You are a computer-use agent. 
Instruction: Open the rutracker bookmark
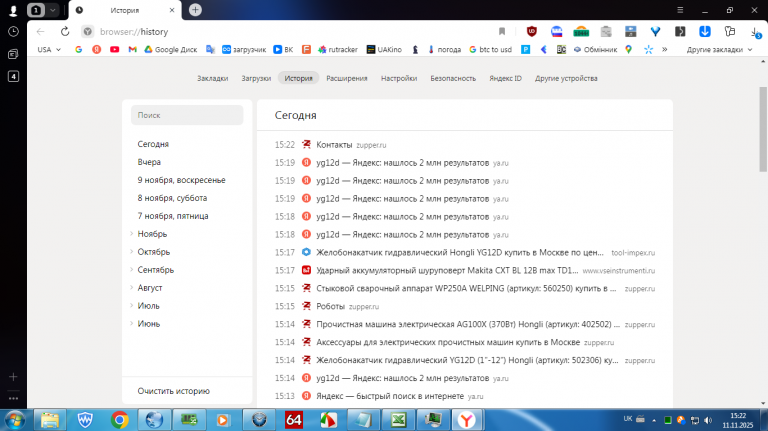point(338,49)
